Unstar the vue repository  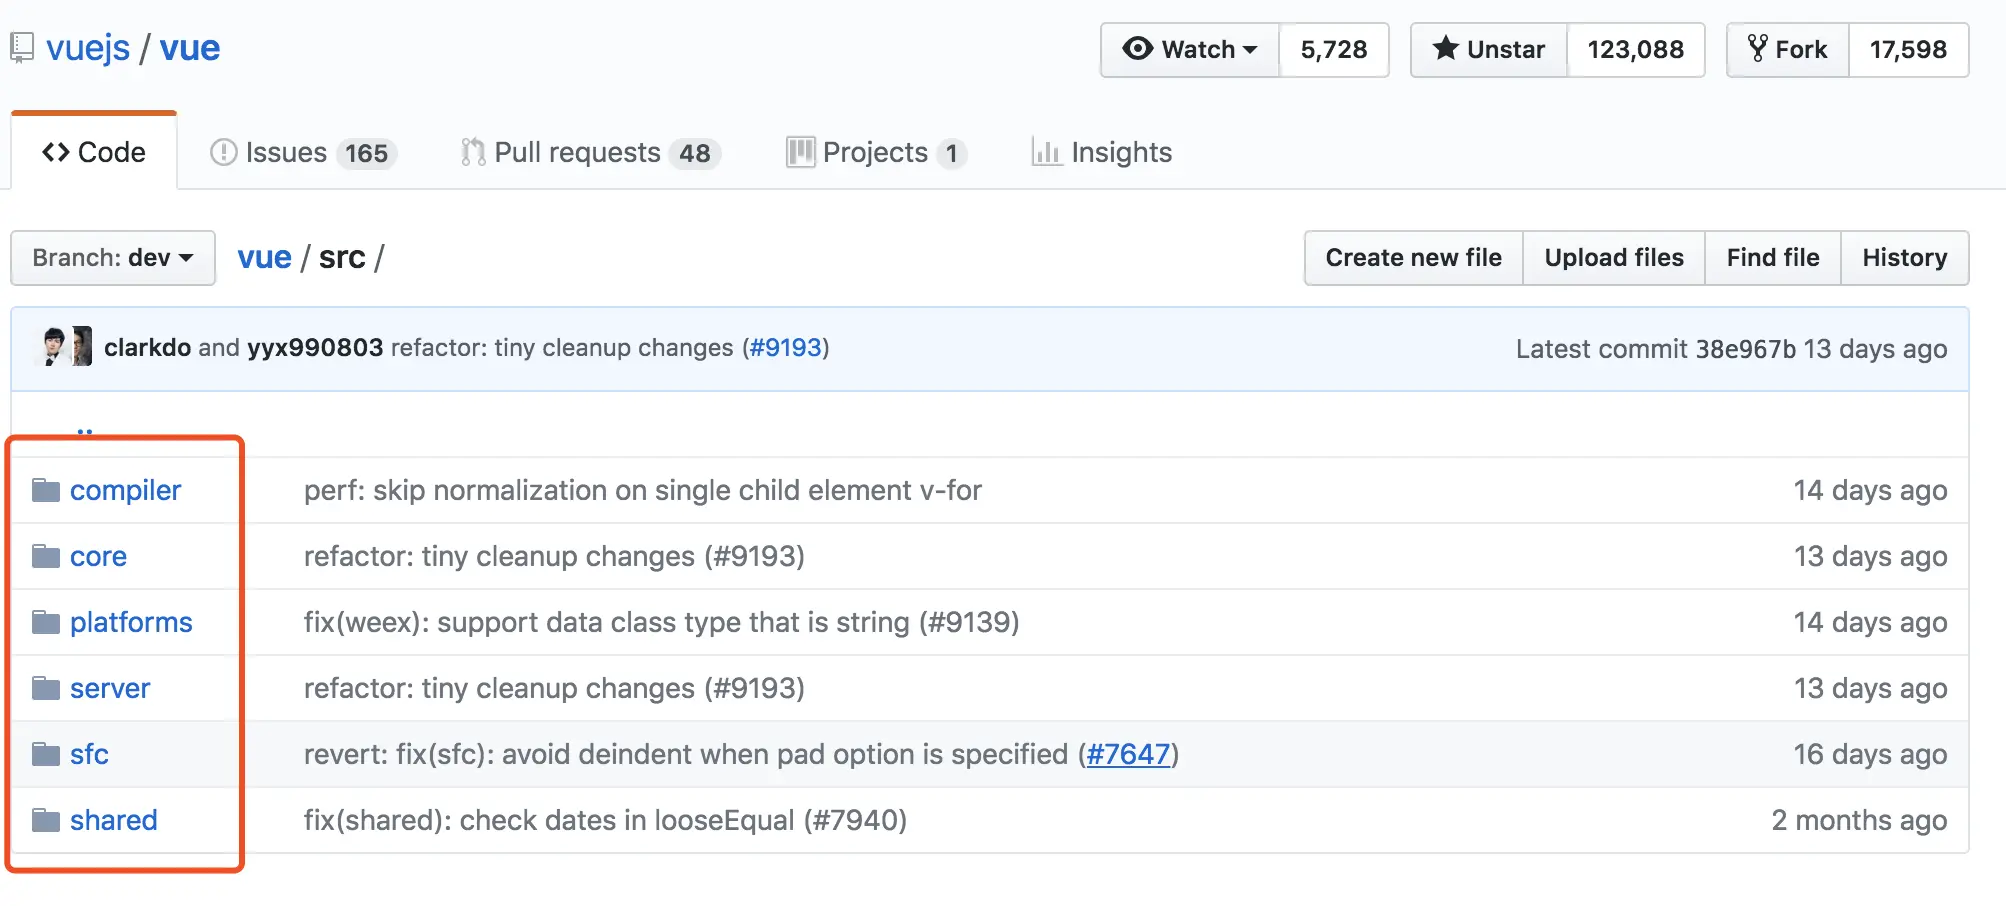1488,50
